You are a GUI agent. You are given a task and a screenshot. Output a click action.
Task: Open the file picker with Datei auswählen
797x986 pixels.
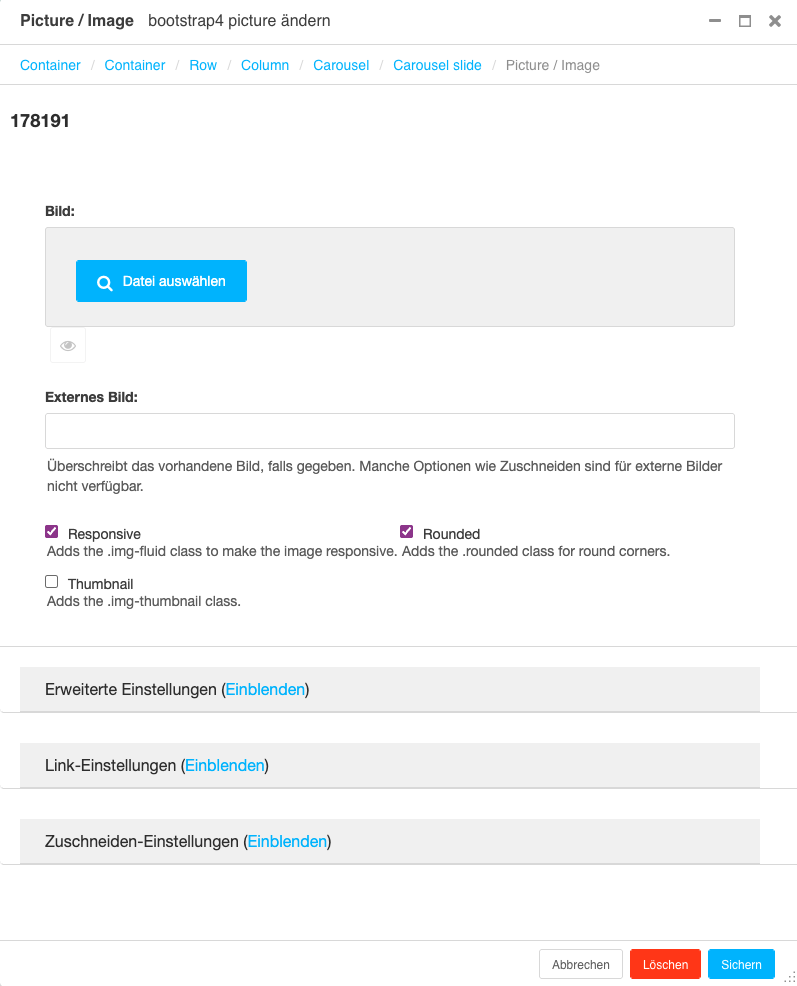(161, 281)
